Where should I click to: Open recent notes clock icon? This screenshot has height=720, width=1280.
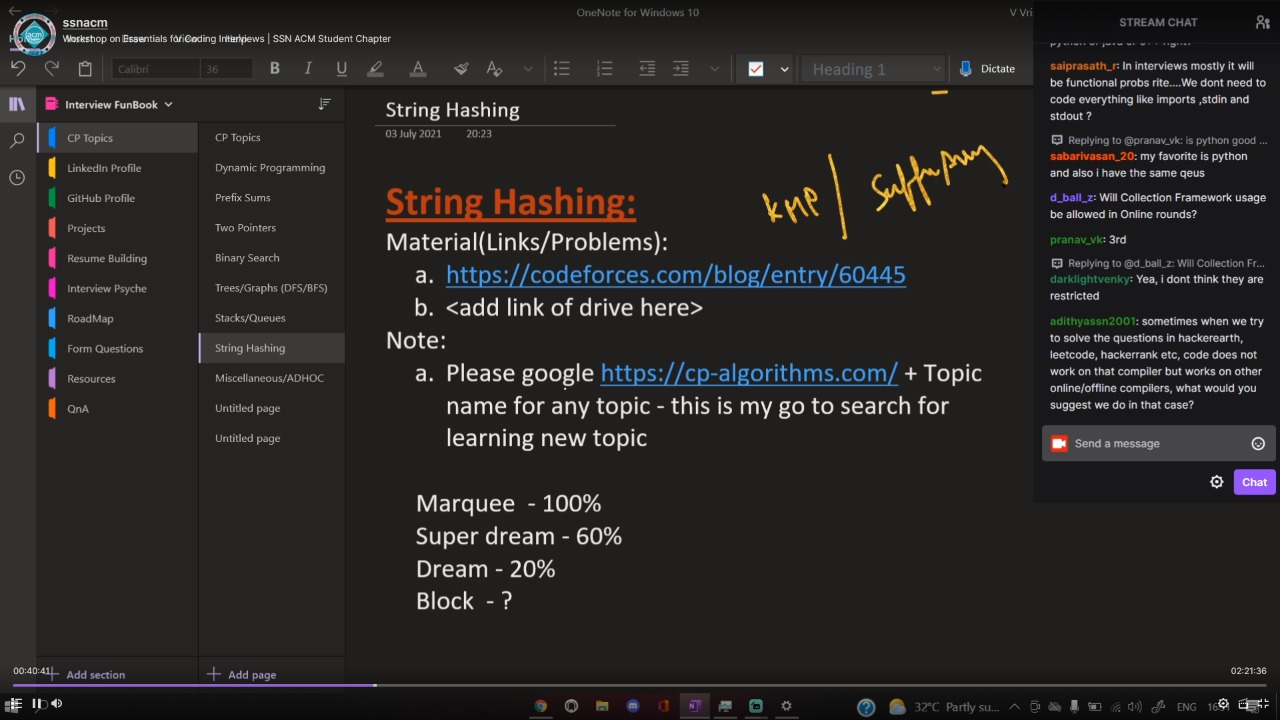coord(17,178)
